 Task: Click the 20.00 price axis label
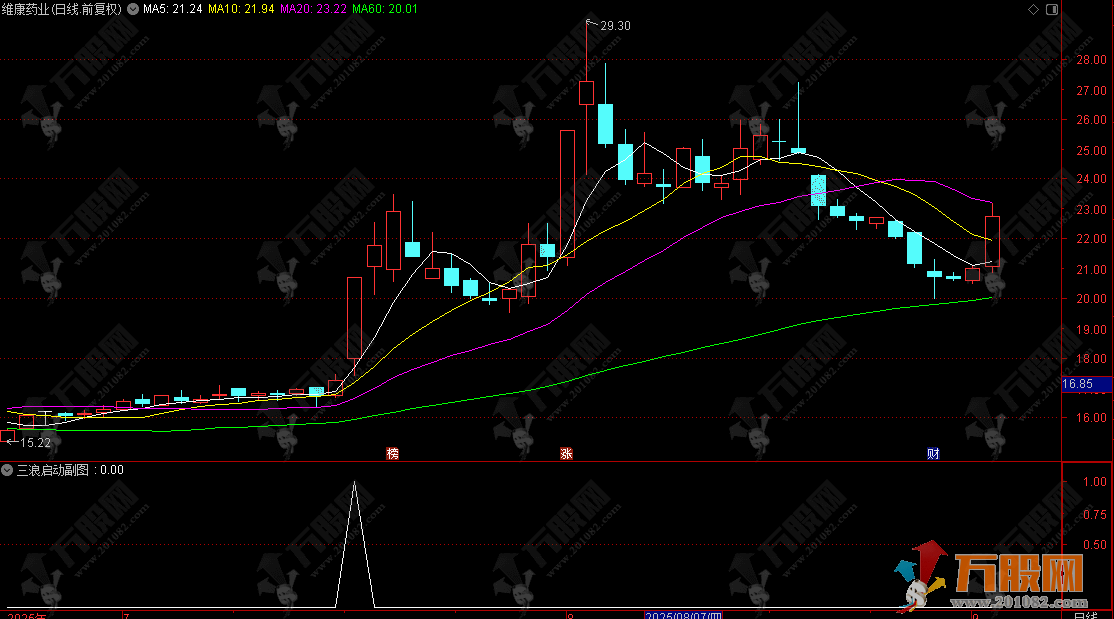tap(1091, 298)
